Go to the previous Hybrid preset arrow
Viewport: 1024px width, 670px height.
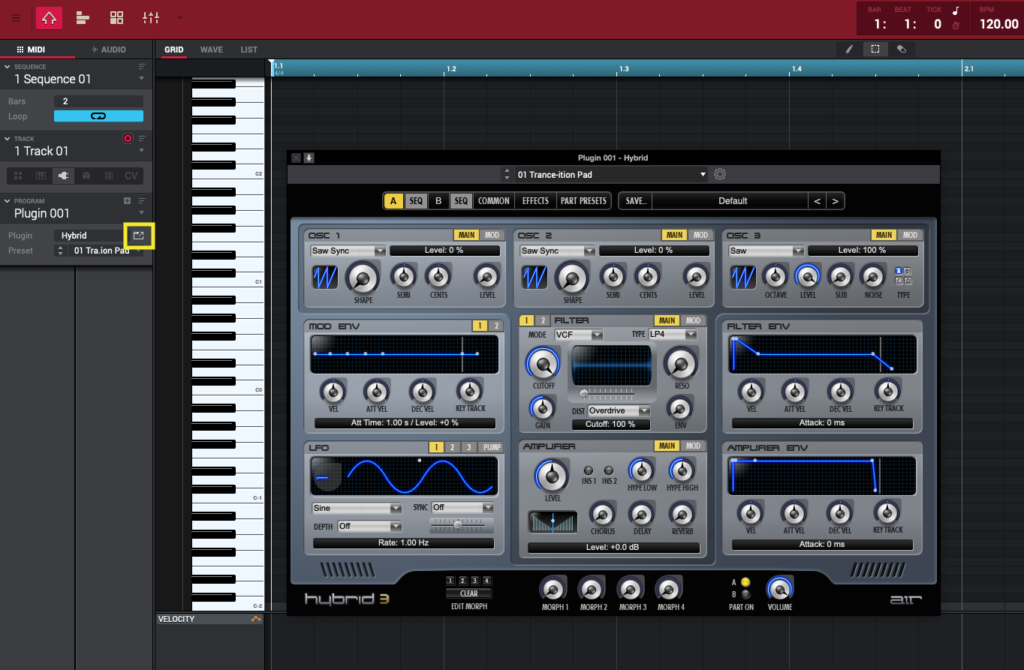817,201
